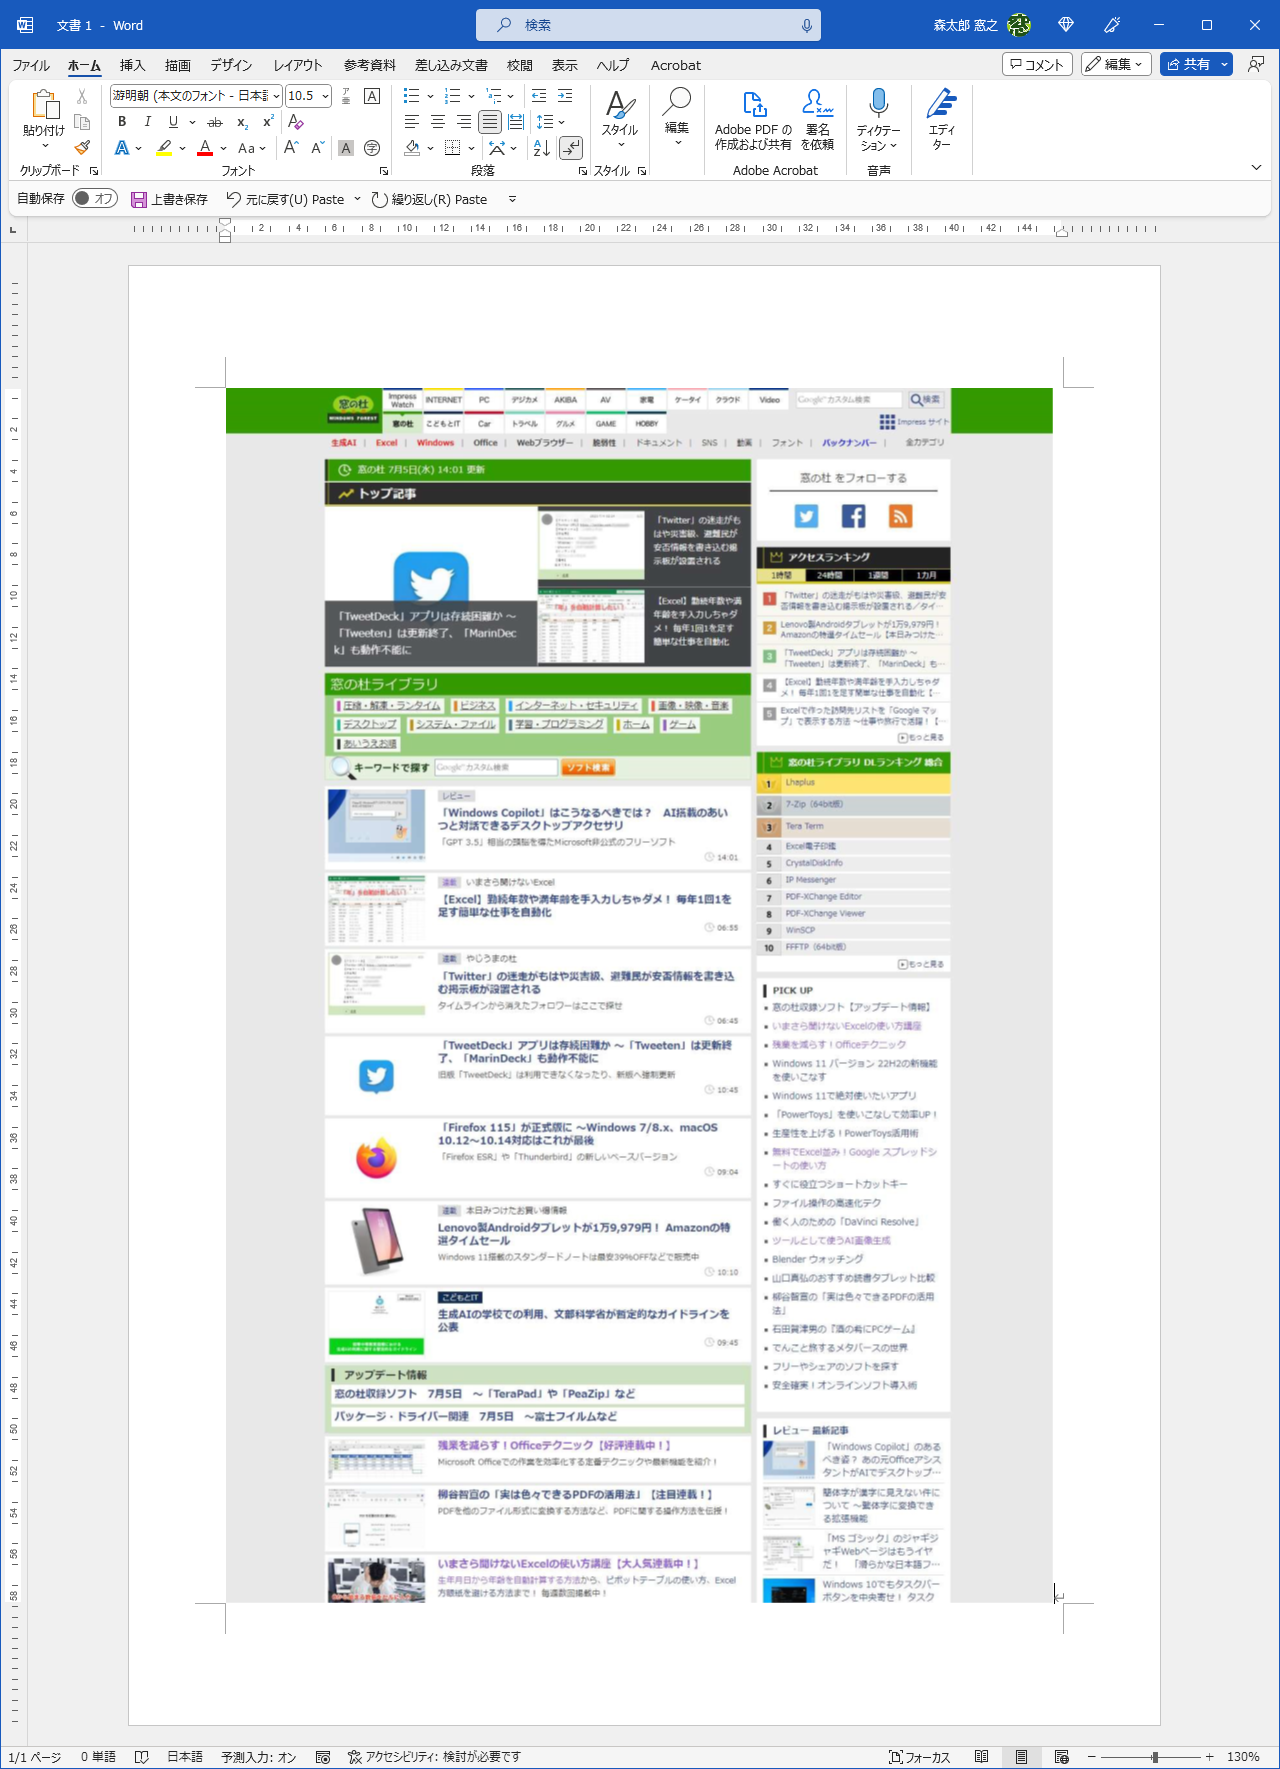Image resolution: width=1280 pixels, height=1769 pixels.
Task: Apply underline formatting
Action: tap(173, 122)
